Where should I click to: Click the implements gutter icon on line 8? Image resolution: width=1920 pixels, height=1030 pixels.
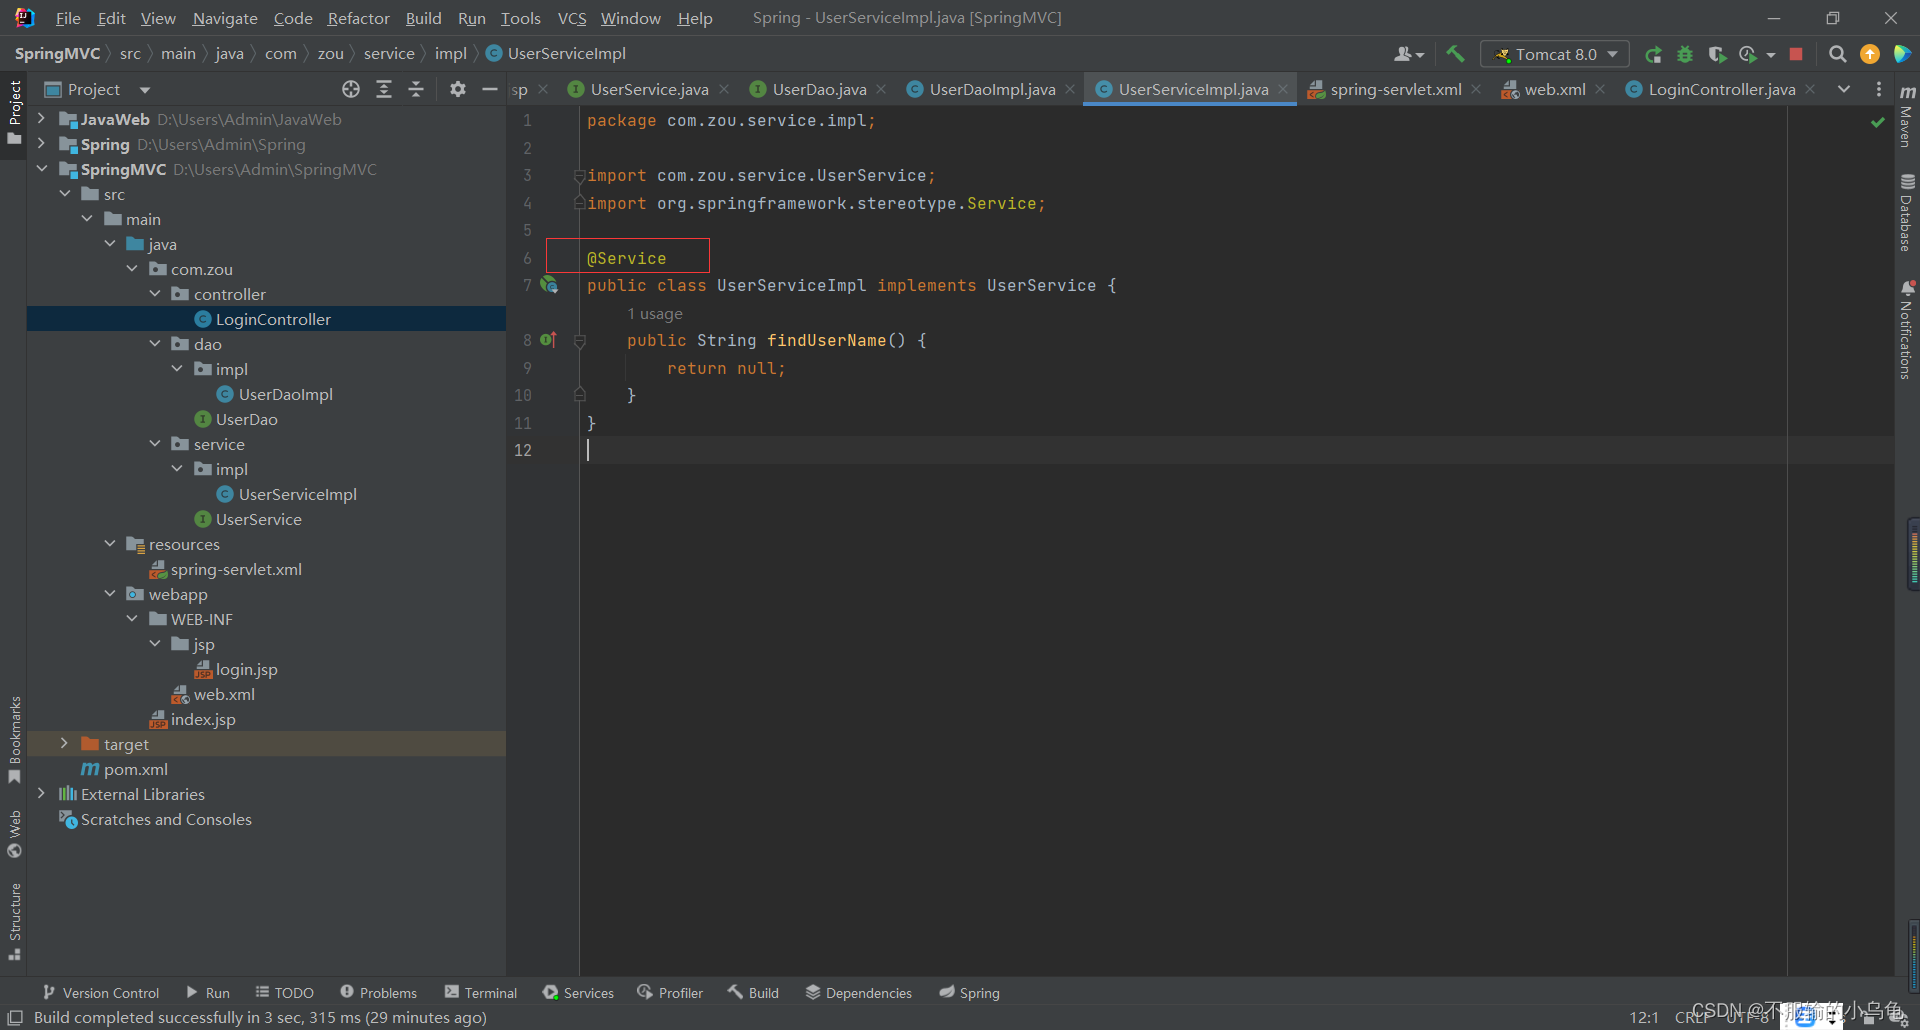[548, 340]
